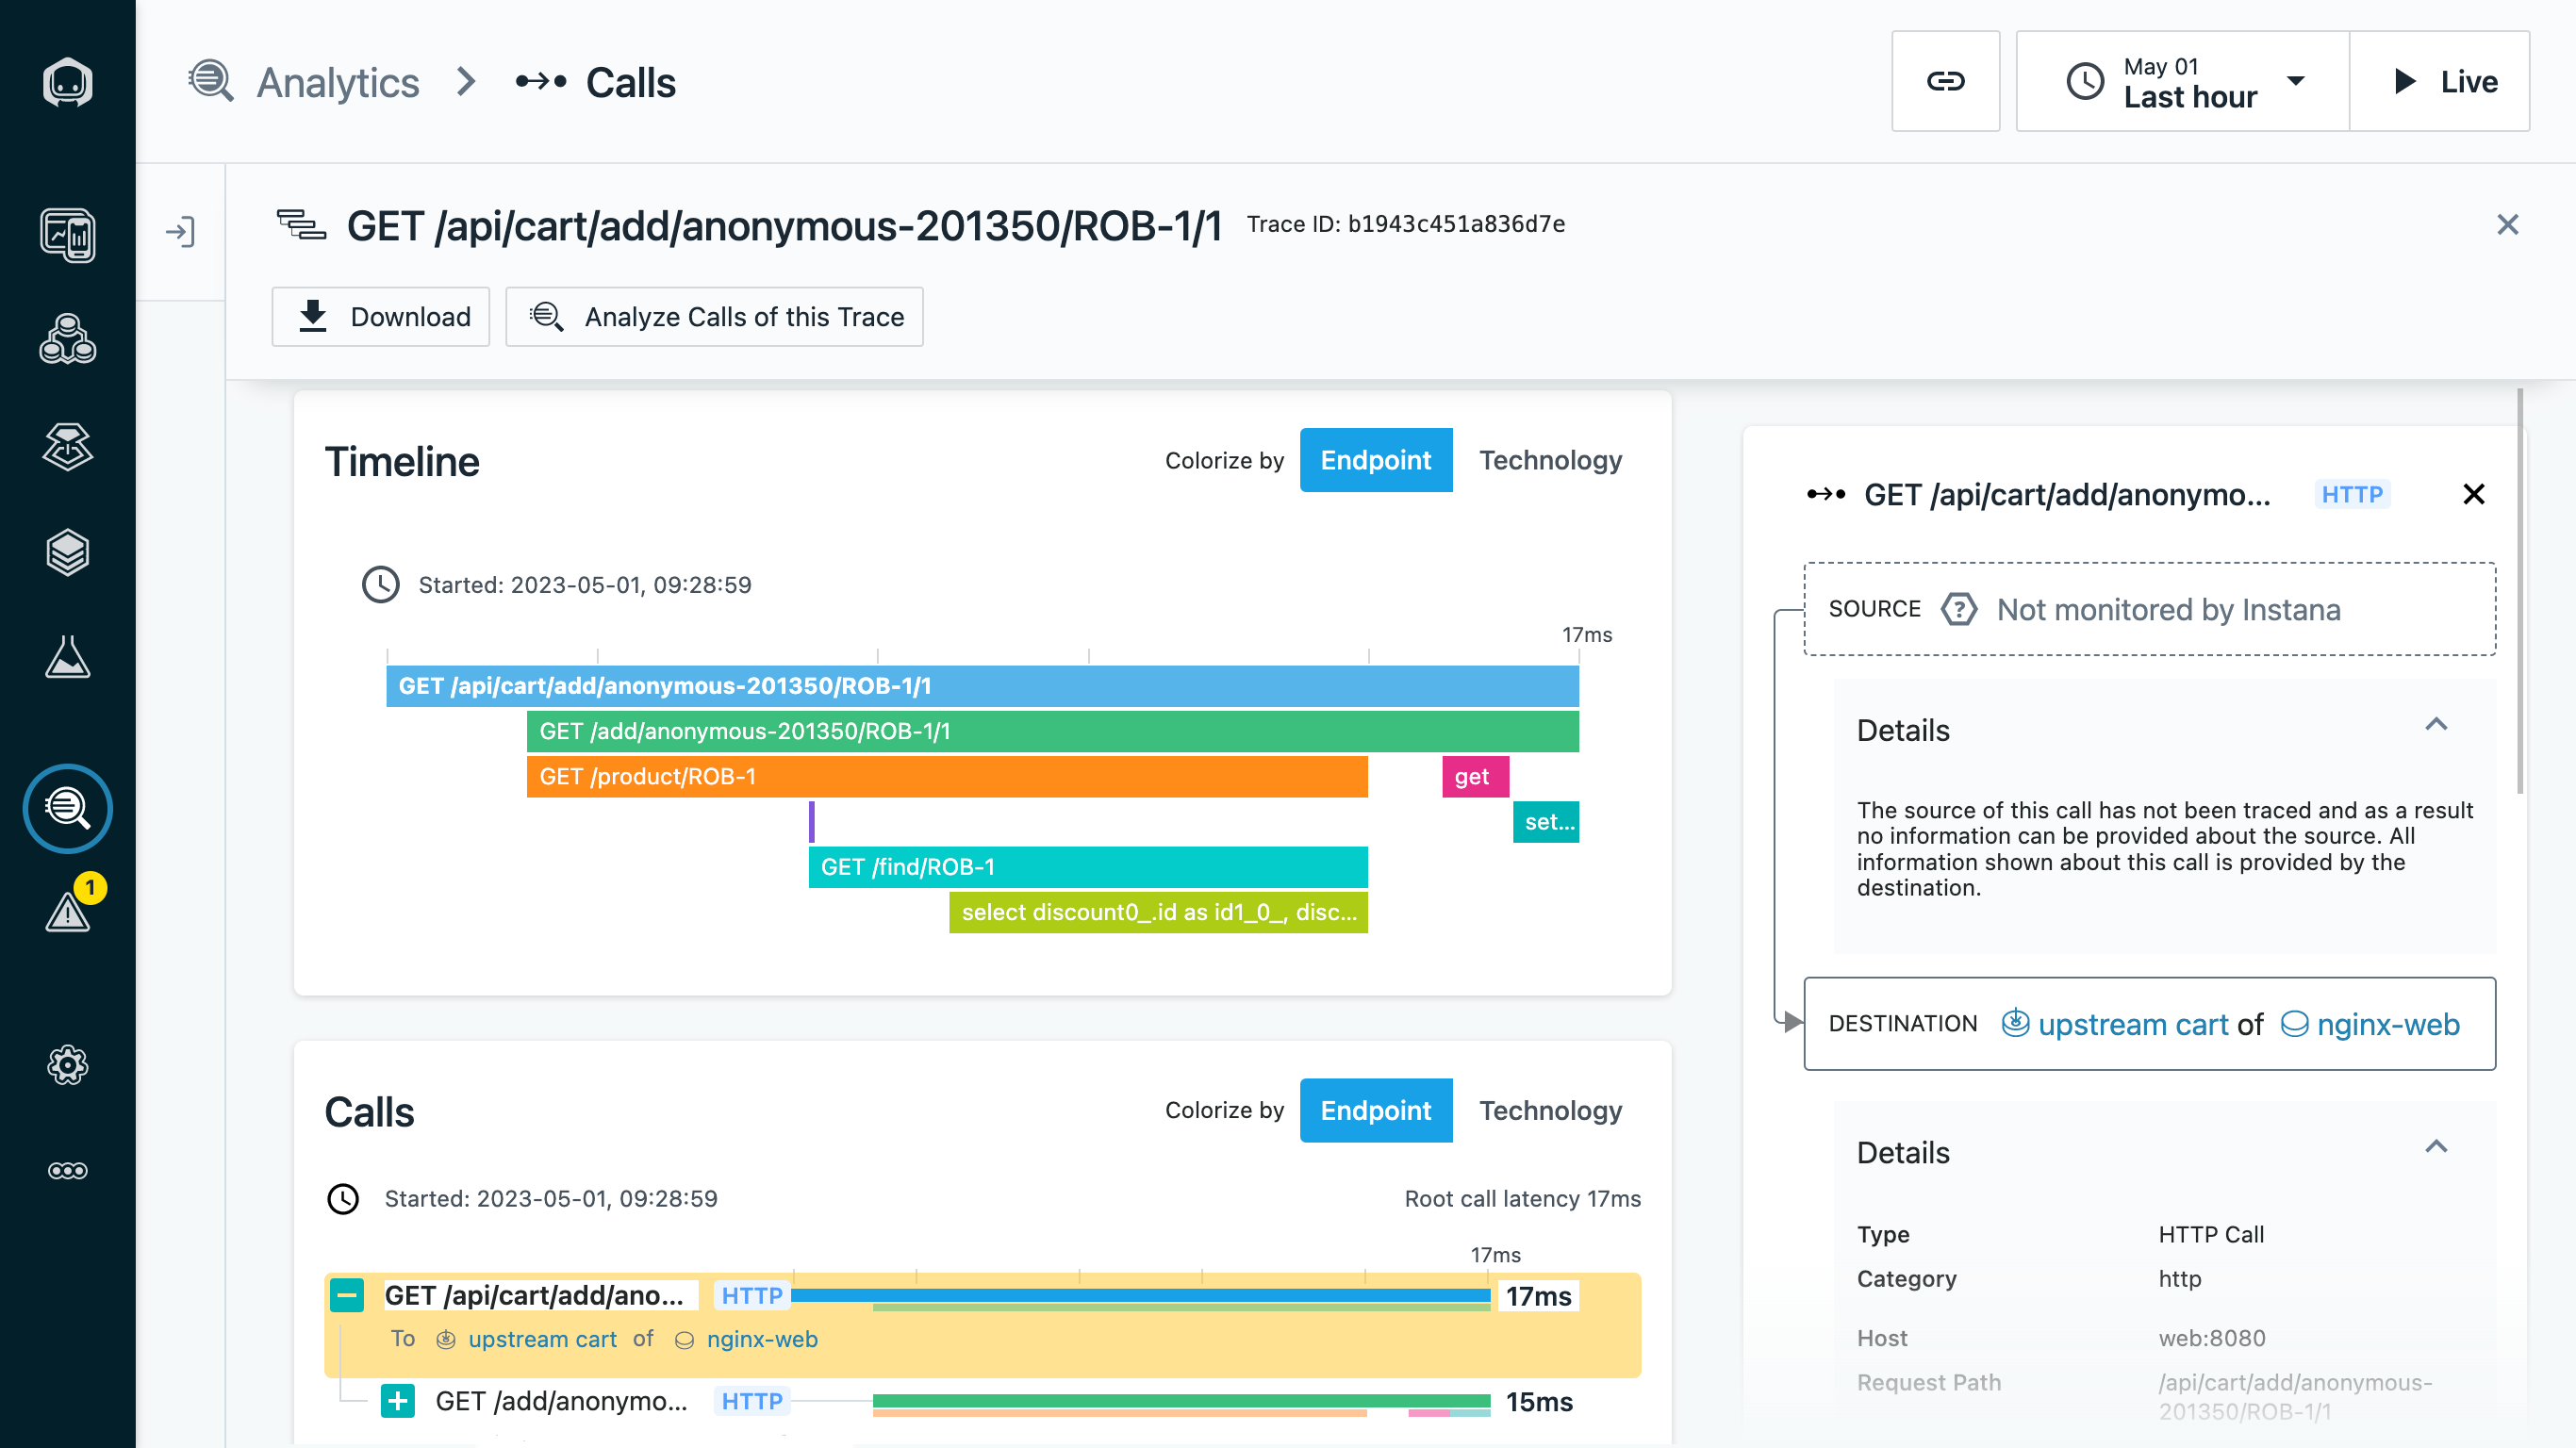Select the GET /find/ROB-1 timeline bar
The width and height of the screenshot is (2576, 1448).
1088,867
